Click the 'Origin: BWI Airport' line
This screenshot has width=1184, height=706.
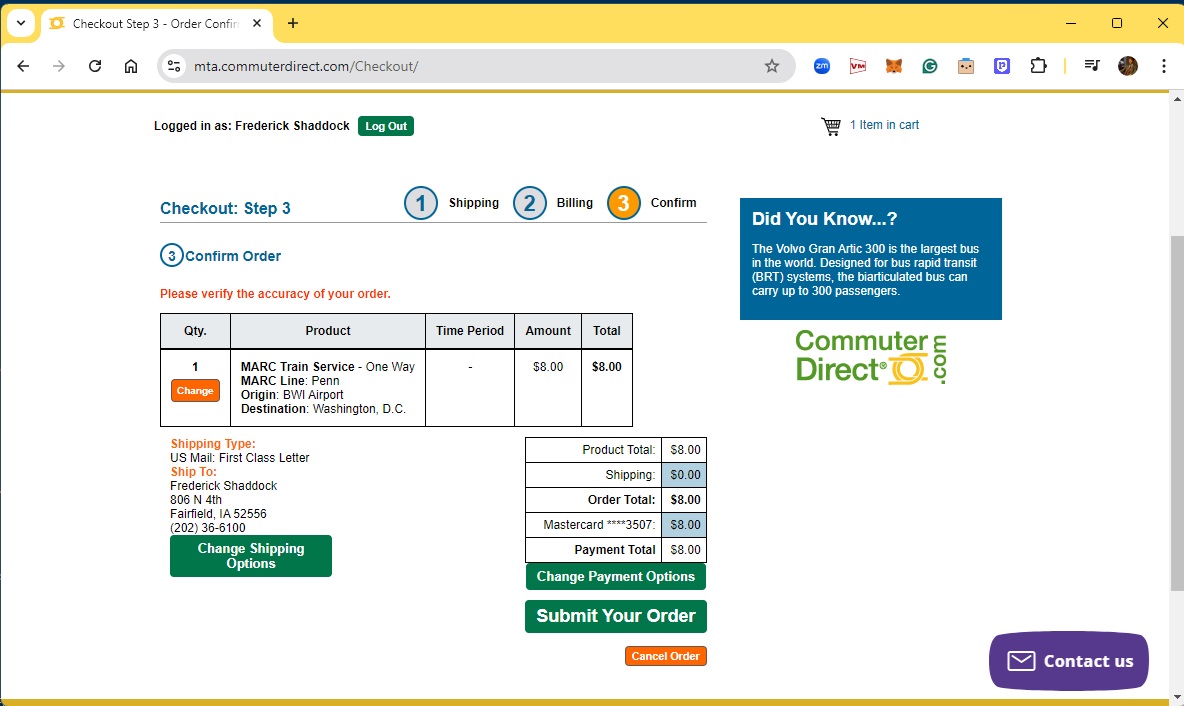292,395
